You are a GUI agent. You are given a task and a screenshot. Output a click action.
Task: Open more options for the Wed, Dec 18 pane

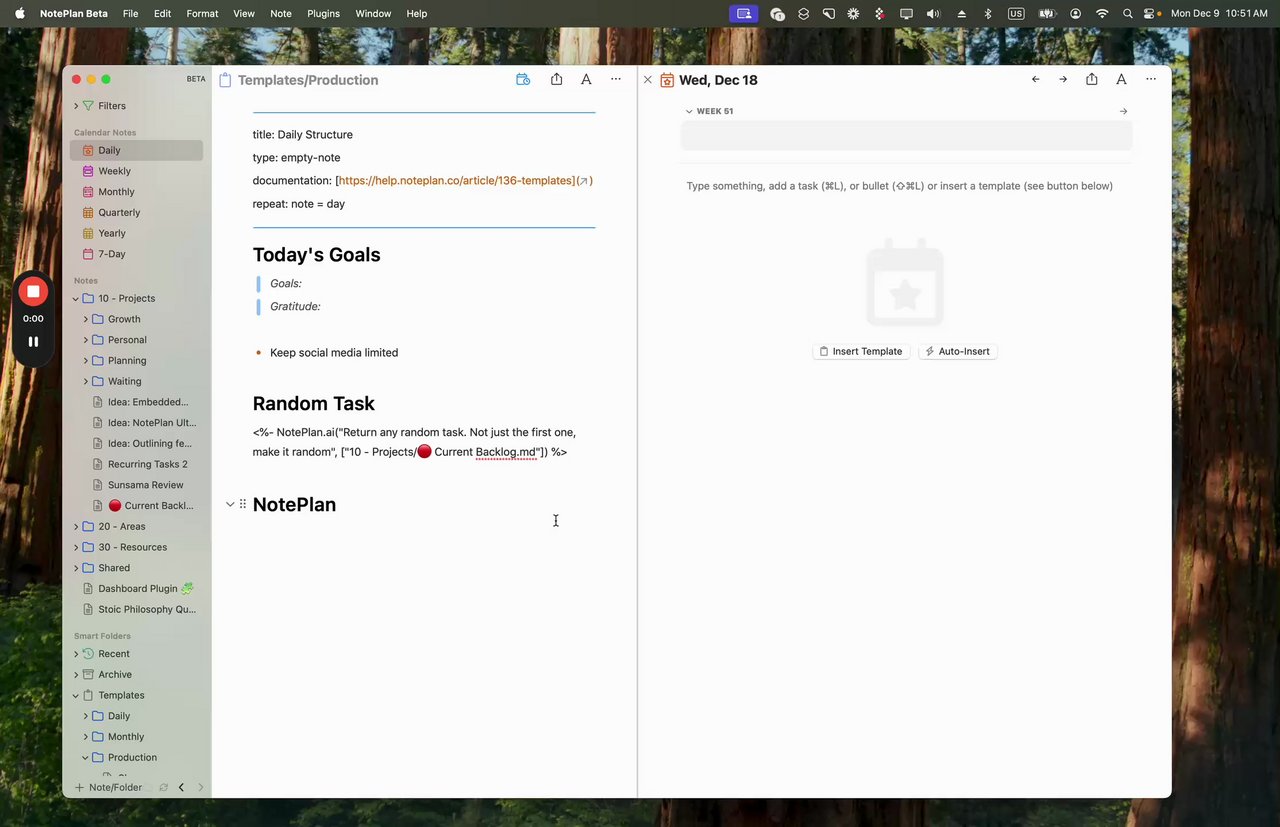[x=1151, y=79]
